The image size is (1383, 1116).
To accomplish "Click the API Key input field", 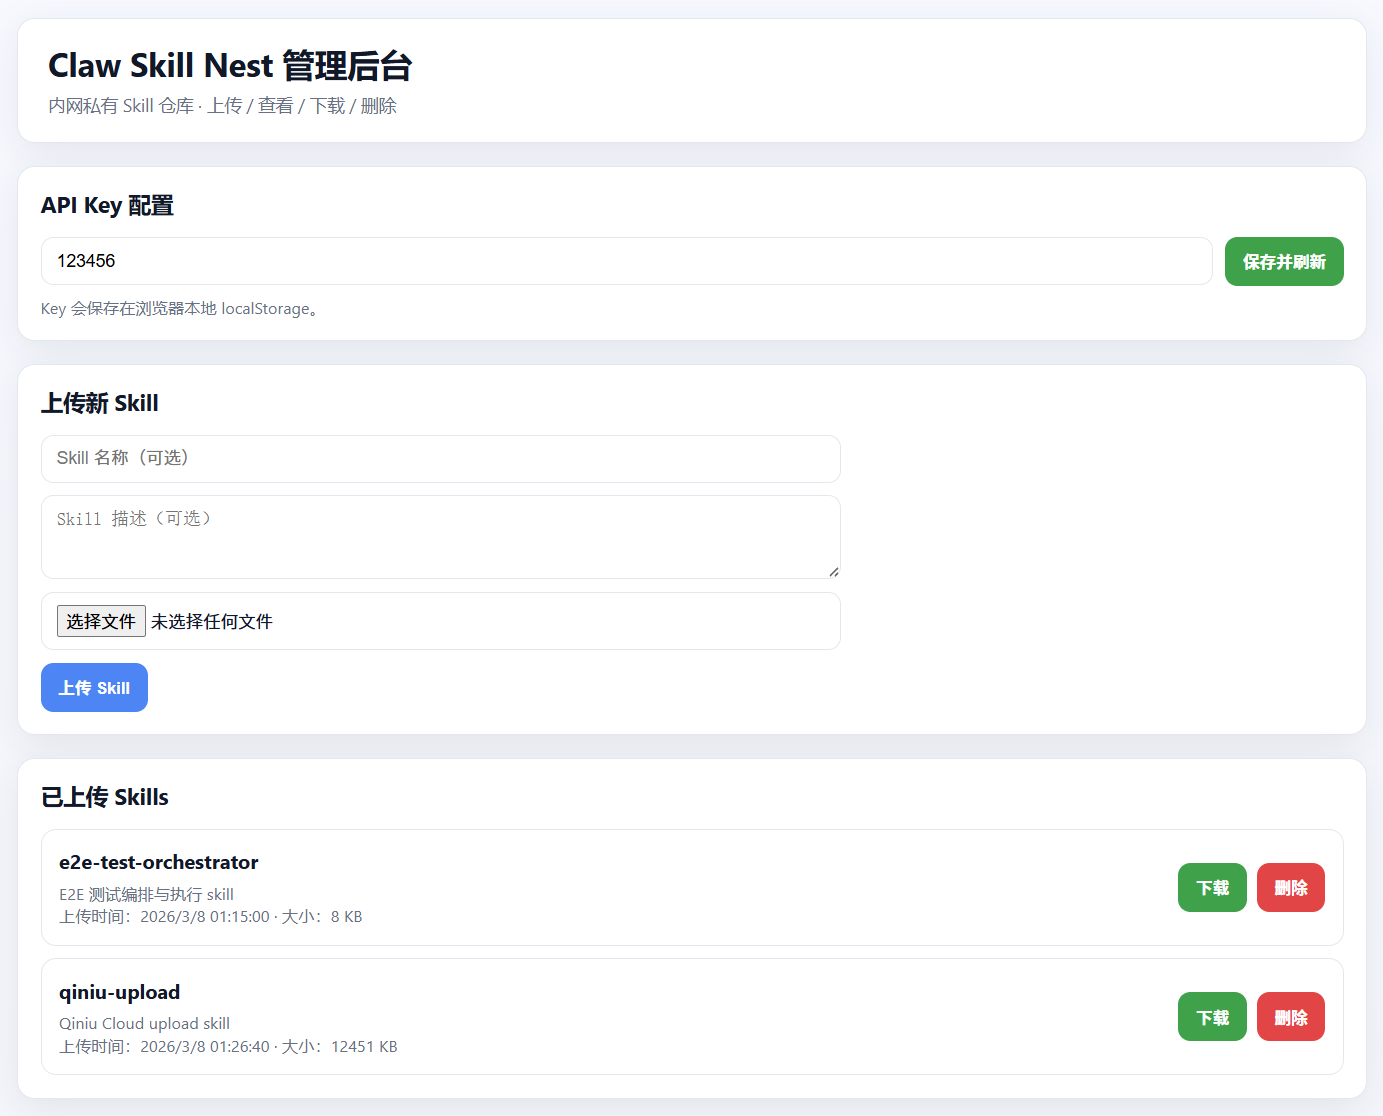I will click(626, 261).
